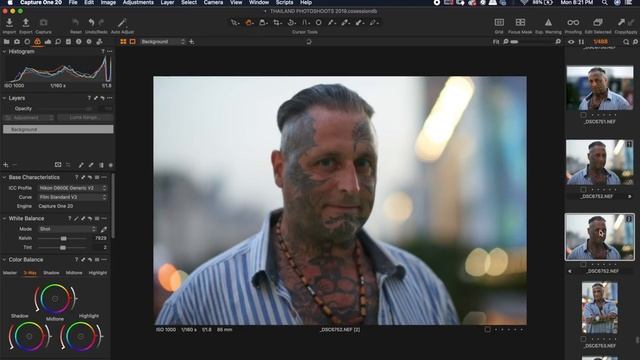This screenshot has height=360, width=640.
Task: Switch to single image view mode
Action: [133, 42]
